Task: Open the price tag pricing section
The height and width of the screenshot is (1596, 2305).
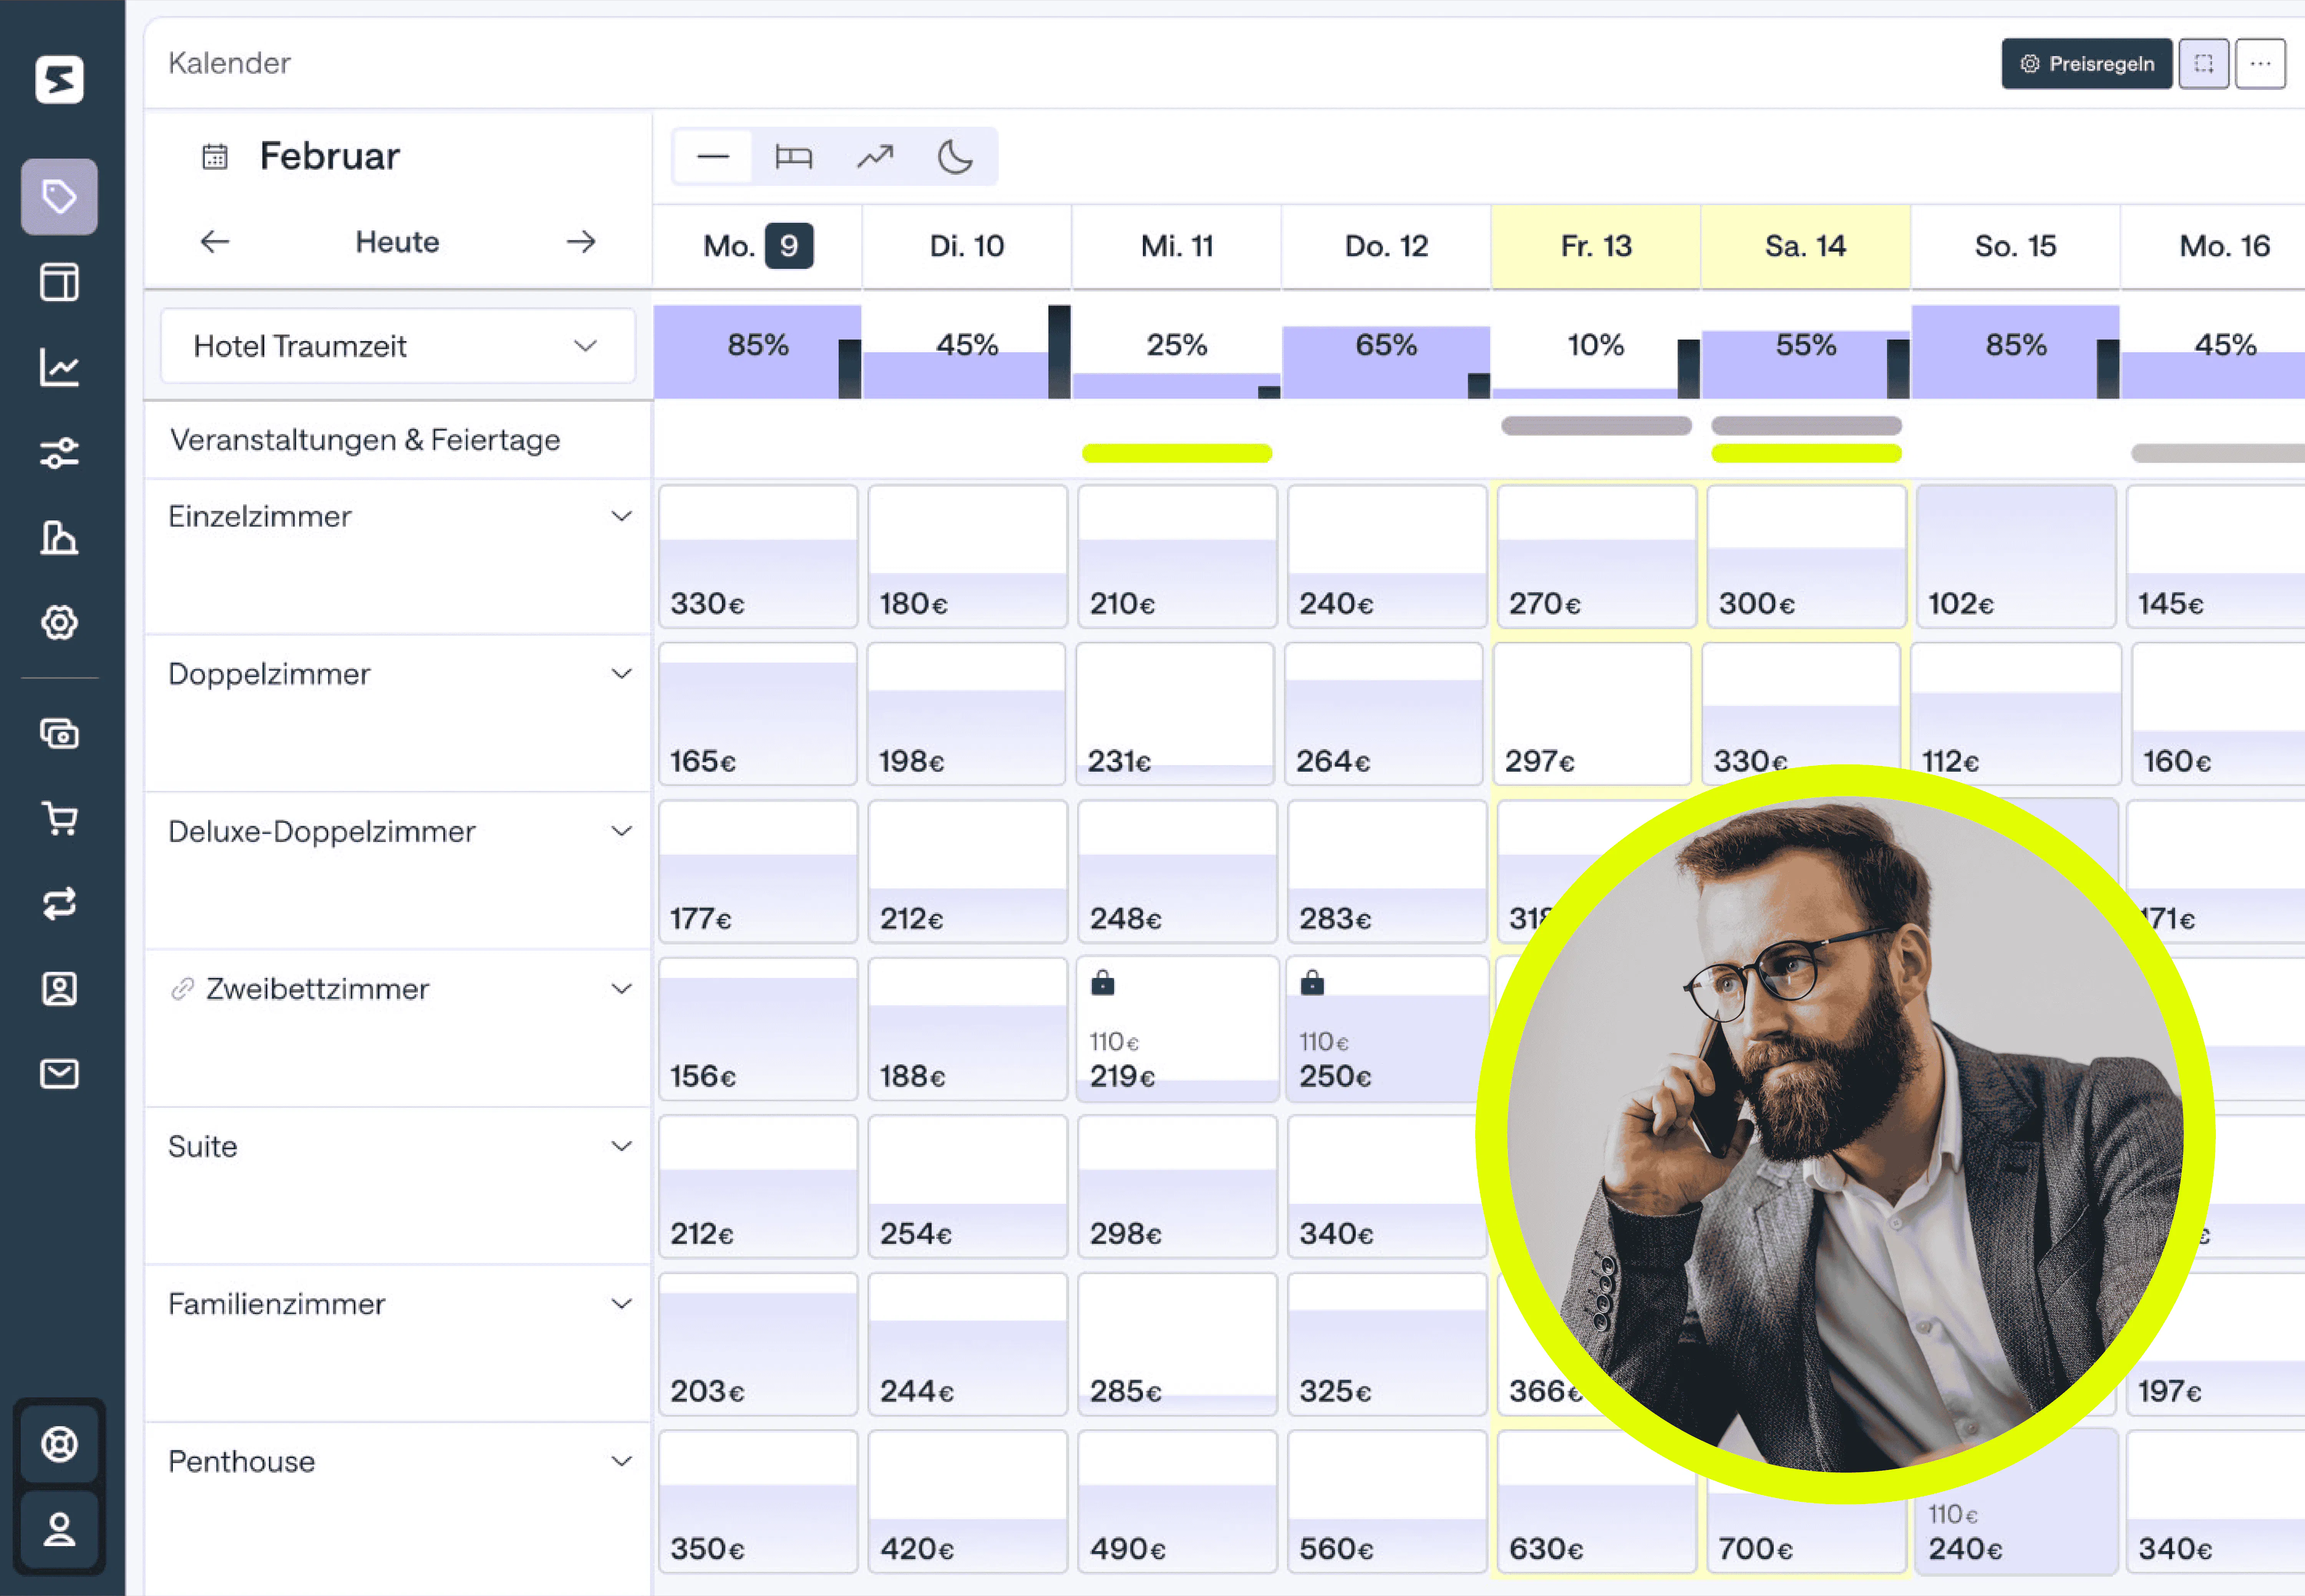Action: pos(59,196)
